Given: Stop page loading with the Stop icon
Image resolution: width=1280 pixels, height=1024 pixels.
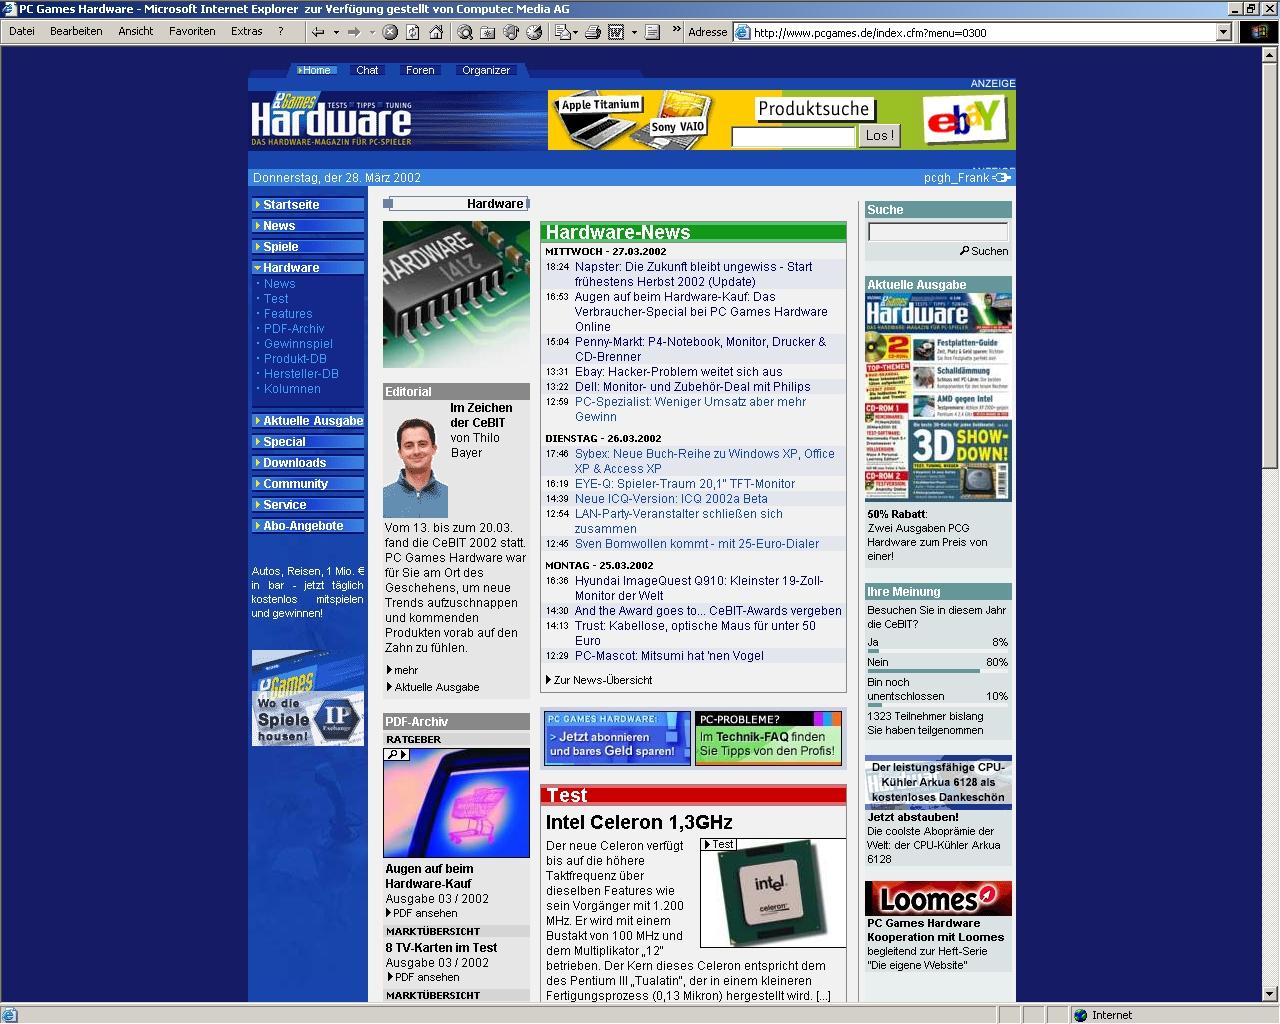Looking at the screenshot, I should [x=390, y=32].
